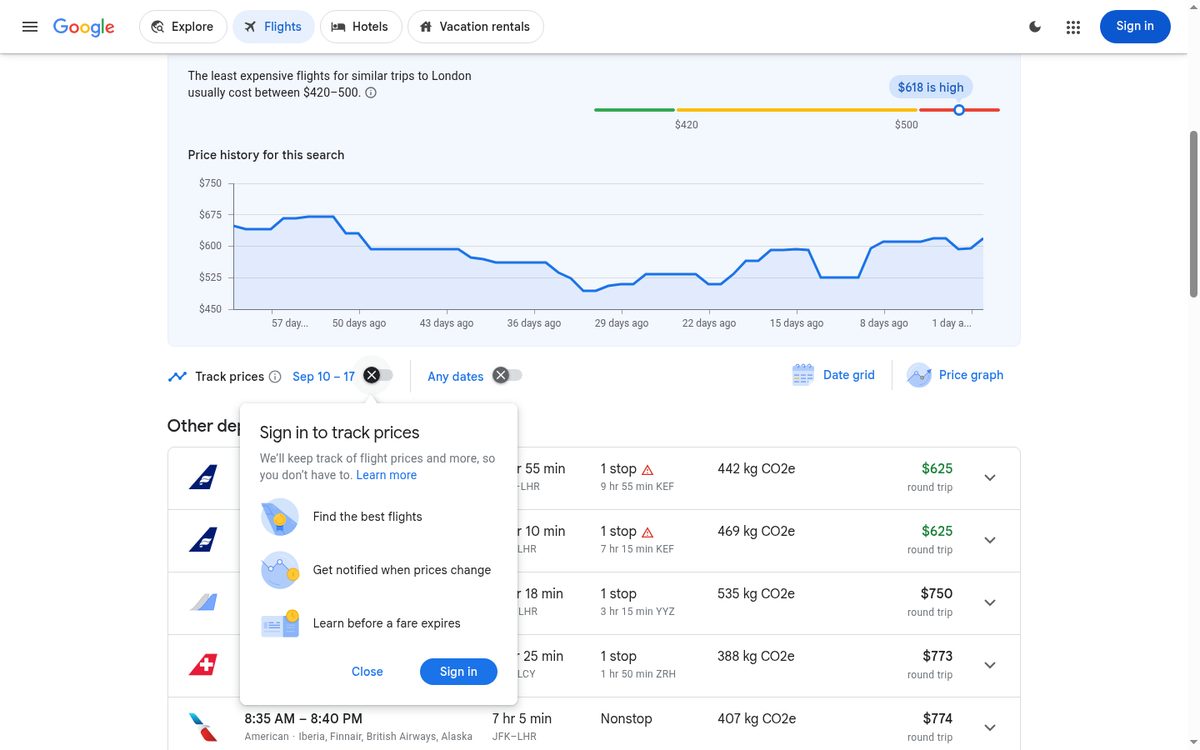This screenshot has width=1200, height=750.
Task: Toggle price tracking for Sep 10 – 17
Action: point(378,375)
